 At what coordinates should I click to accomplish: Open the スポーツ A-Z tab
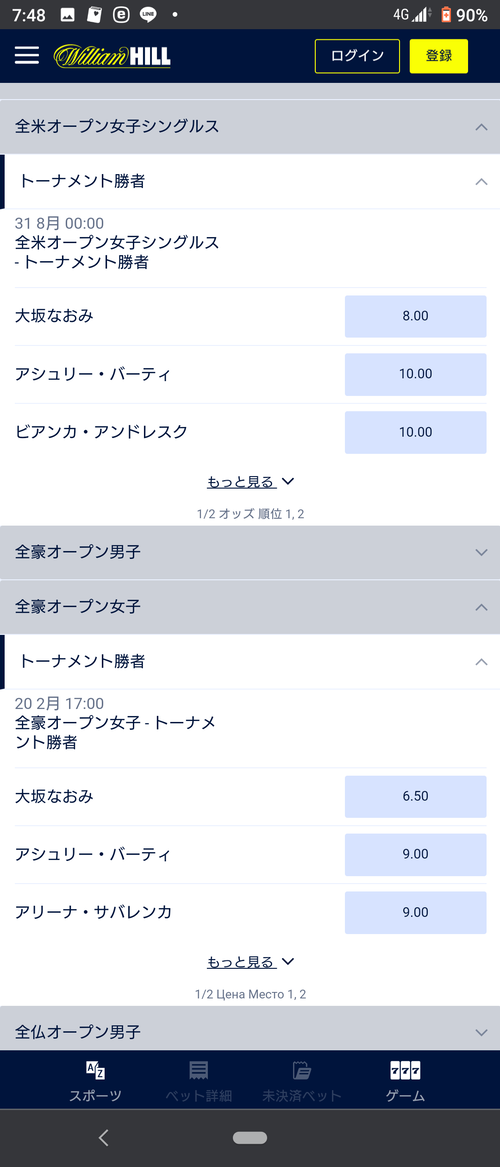95,1081
